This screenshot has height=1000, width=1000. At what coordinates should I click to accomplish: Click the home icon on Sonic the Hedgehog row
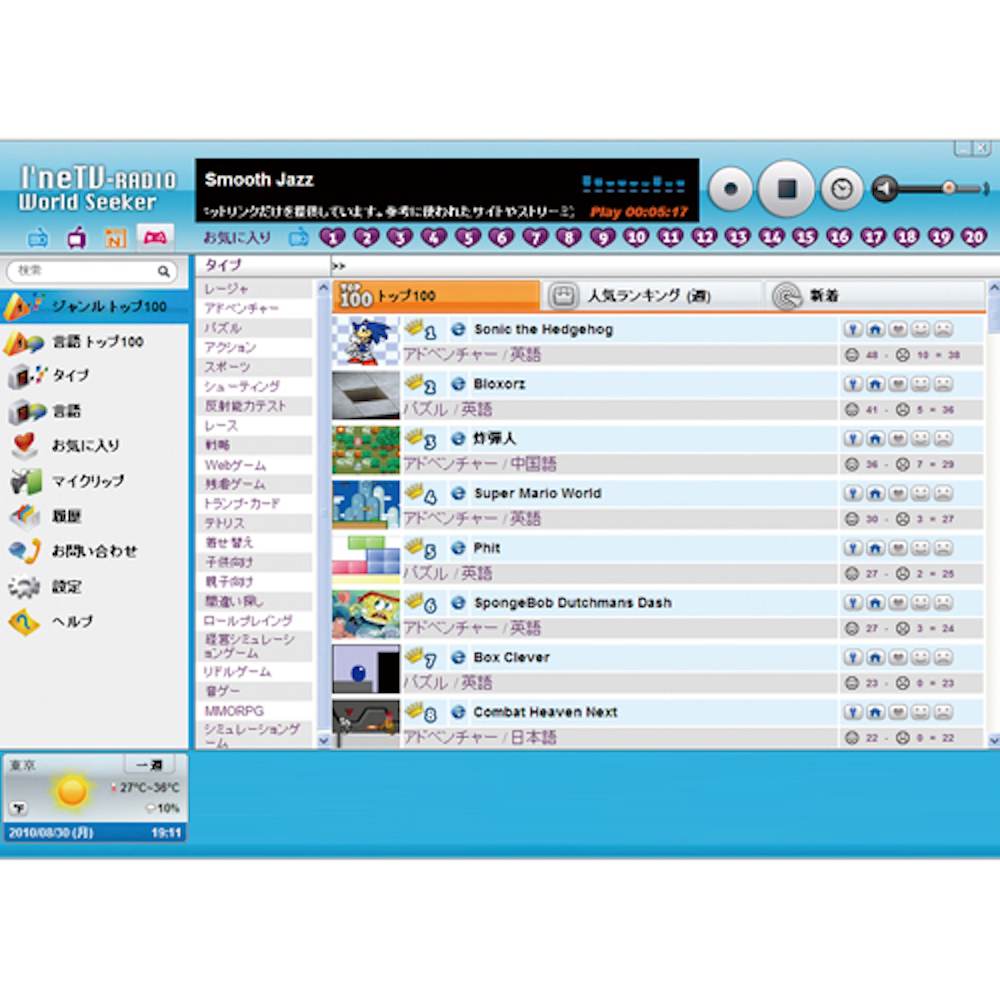[876, 329]
